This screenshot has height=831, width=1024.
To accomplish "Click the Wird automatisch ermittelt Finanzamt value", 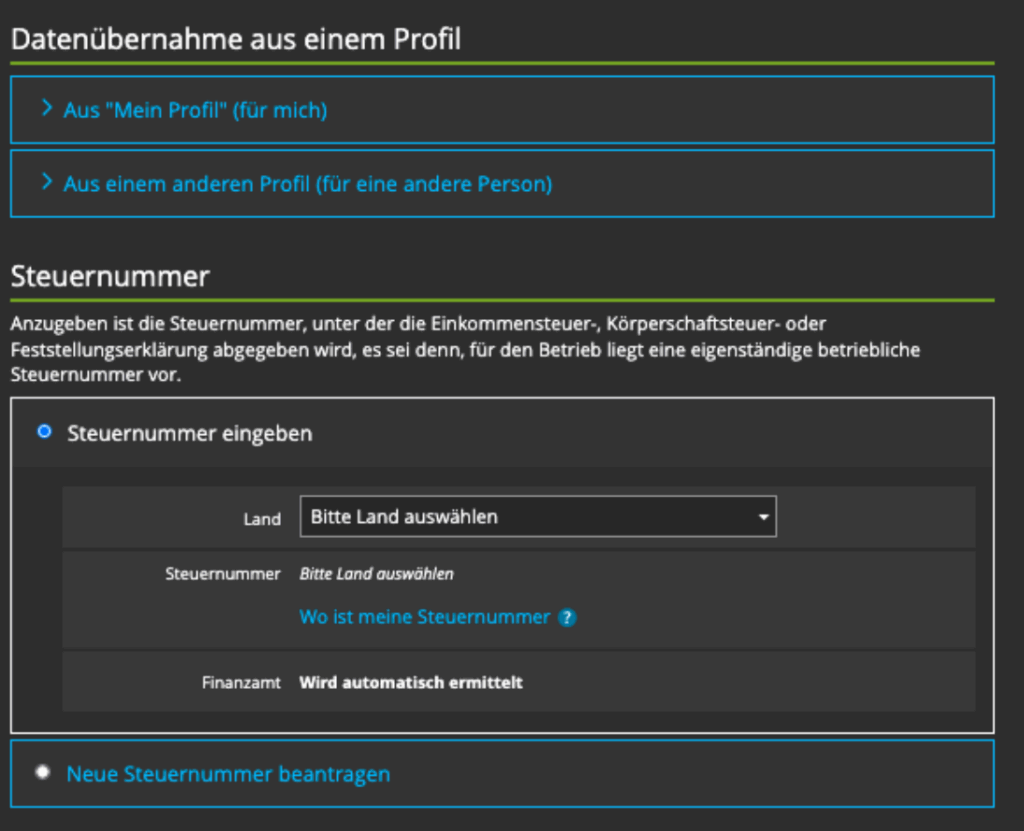I will (411, 683).
